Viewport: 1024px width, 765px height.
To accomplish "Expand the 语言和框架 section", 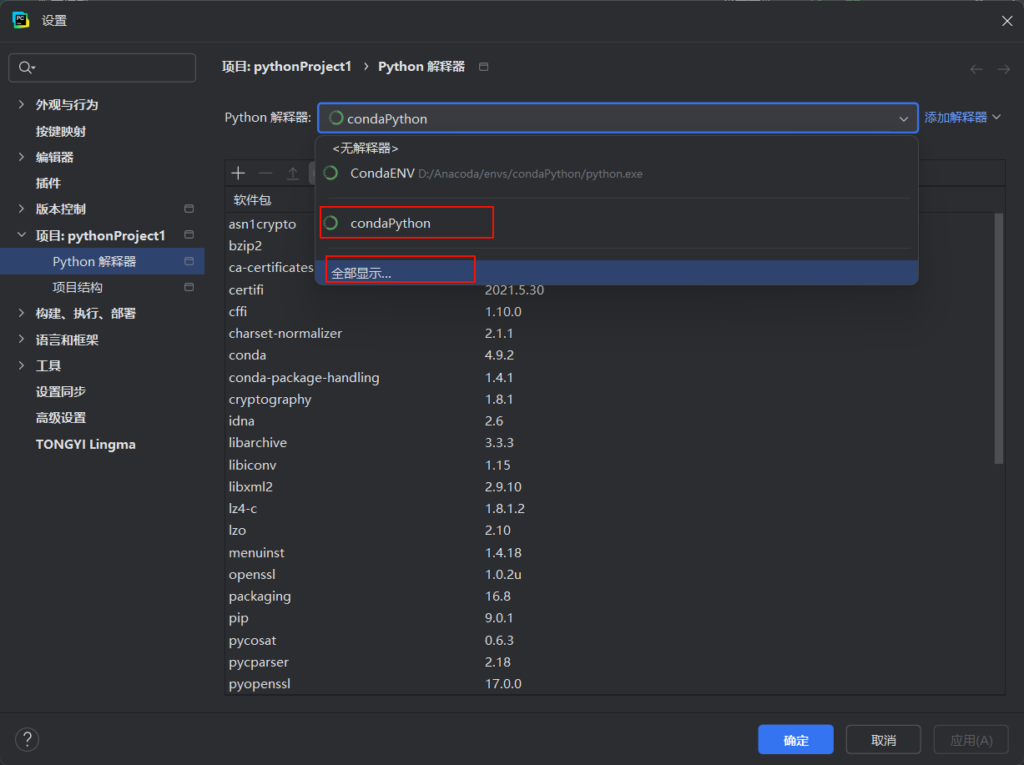I will tap(22, 339).
